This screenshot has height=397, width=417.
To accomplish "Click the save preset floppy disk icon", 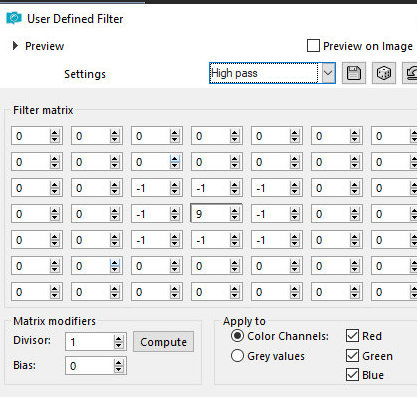I will (x=354, y=73).
